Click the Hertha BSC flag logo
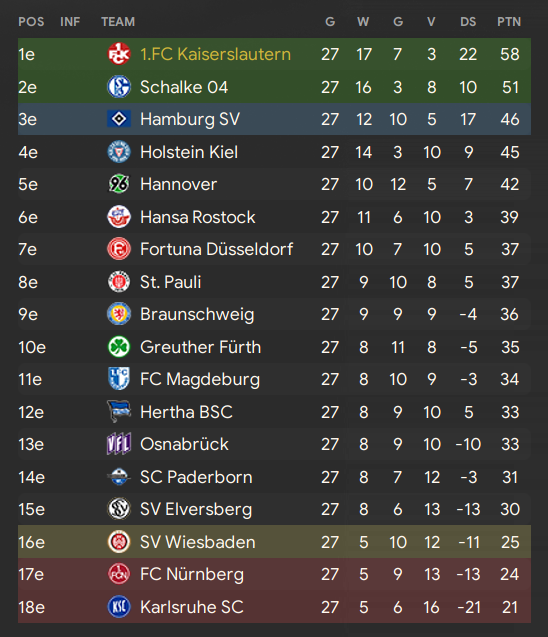Screen dimensions: 548x637 point(119,411)
